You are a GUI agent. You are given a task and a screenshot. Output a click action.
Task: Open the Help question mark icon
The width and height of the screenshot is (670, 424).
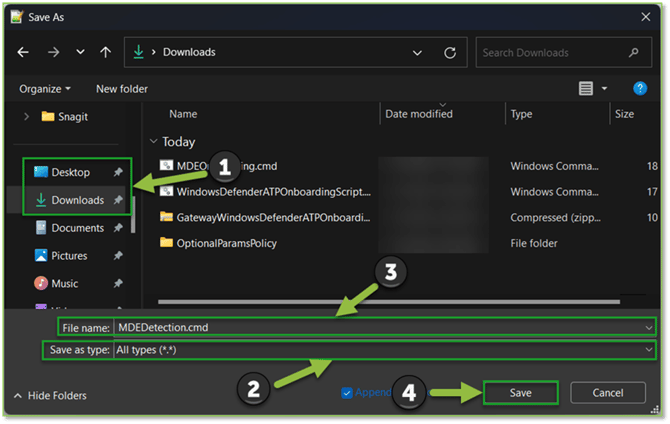click(640, 89)
